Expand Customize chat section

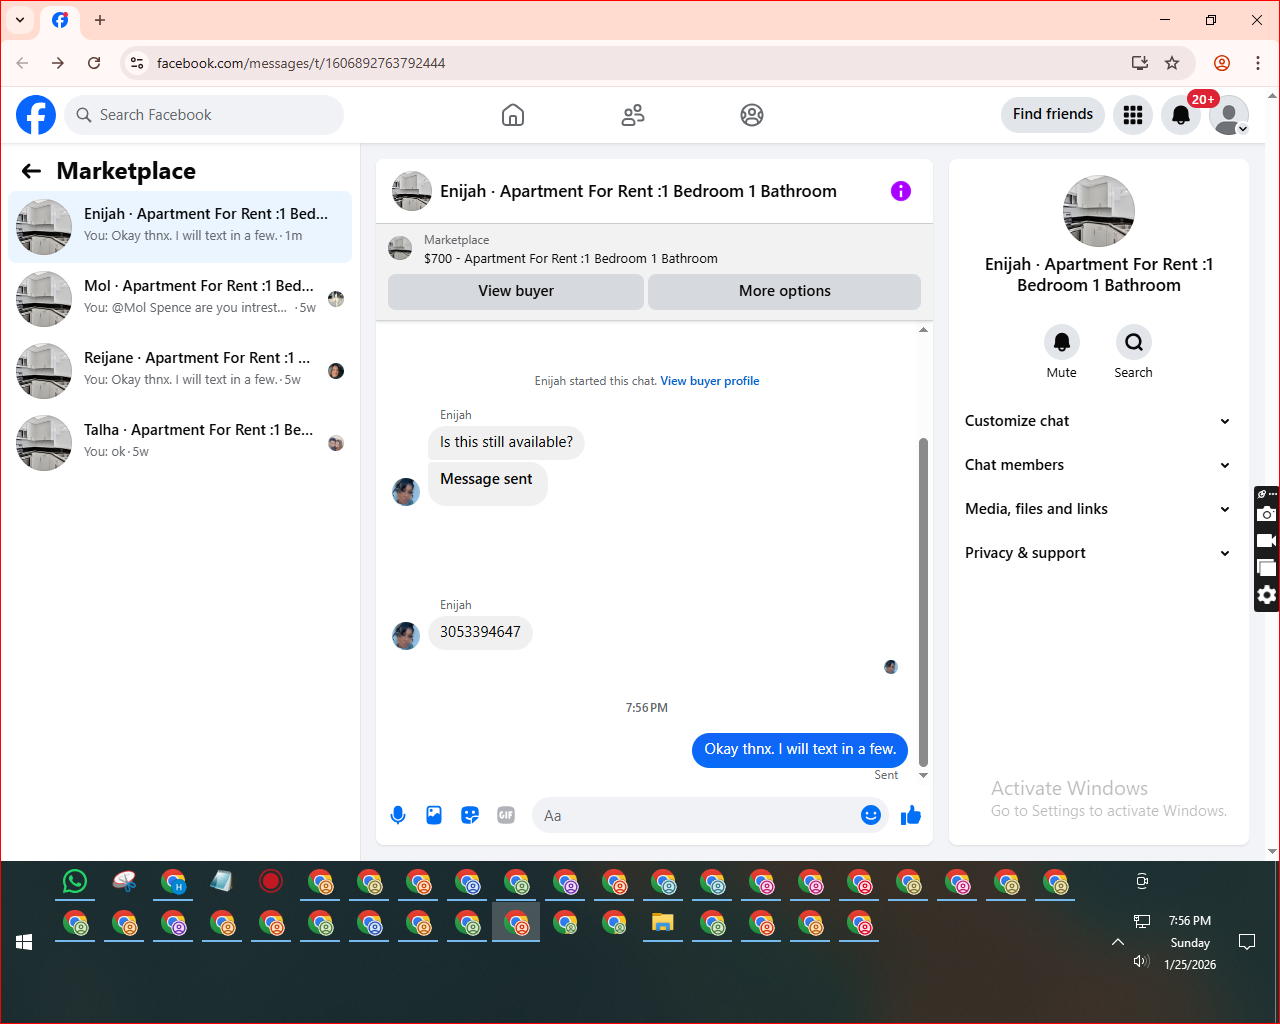pyautogui.click(x=1099, y=421)
